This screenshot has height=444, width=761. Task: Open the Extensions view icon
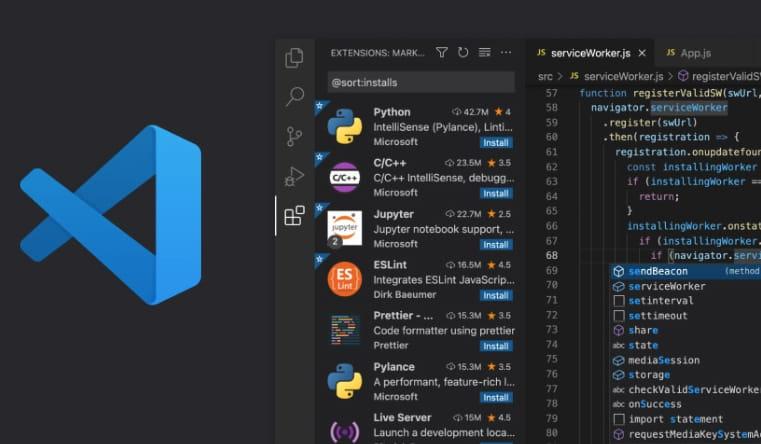click(294, 216)
